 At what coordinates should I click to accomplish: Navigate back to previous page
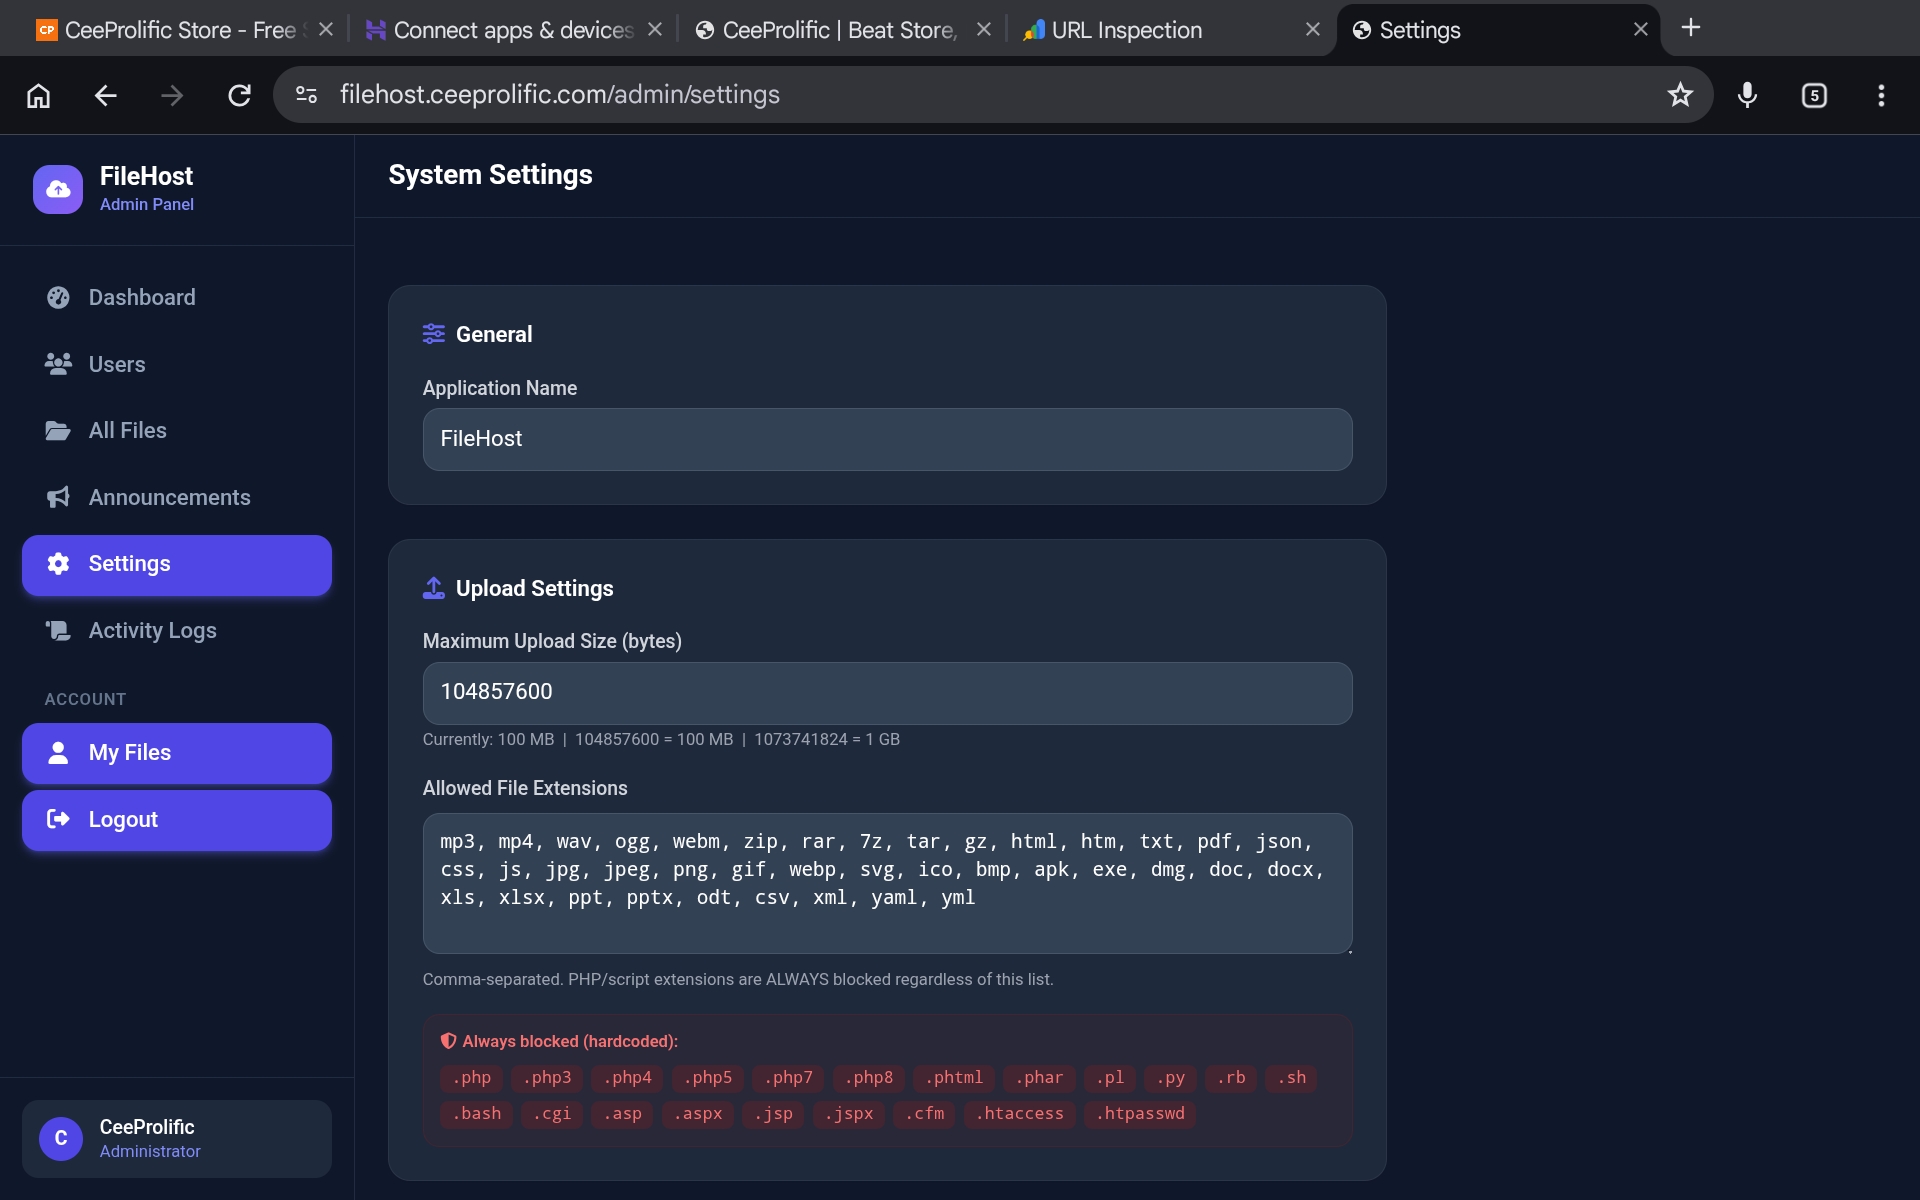coord(105,95)
